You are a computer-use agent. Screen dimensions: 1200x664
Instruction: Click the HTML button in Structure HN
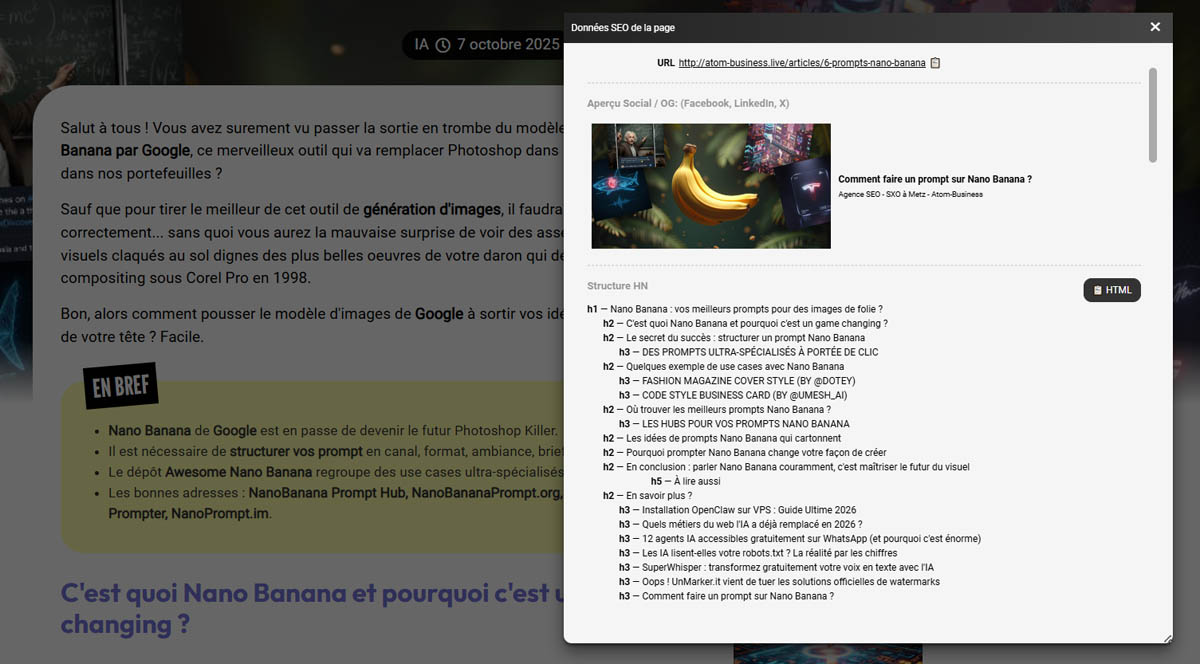point(1112,290)
